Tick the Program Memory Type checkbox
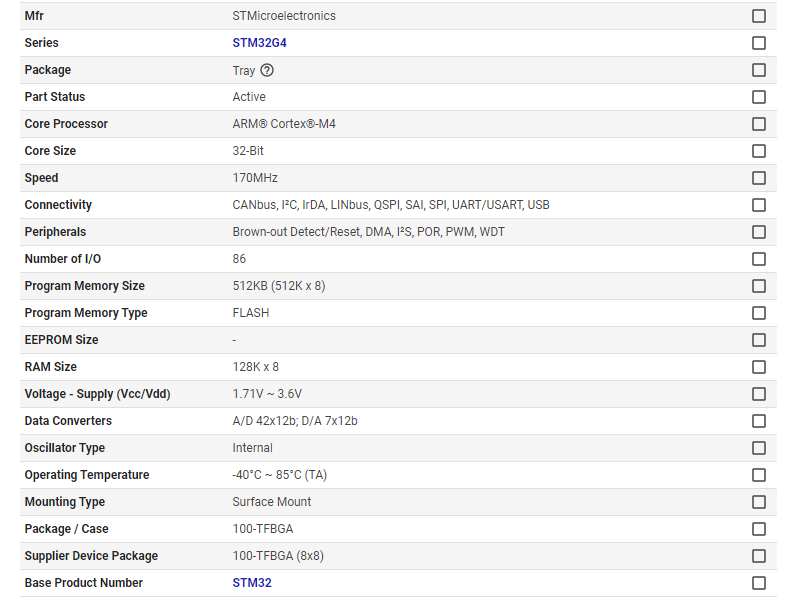 pyautogui.click(x=759, y=313)
